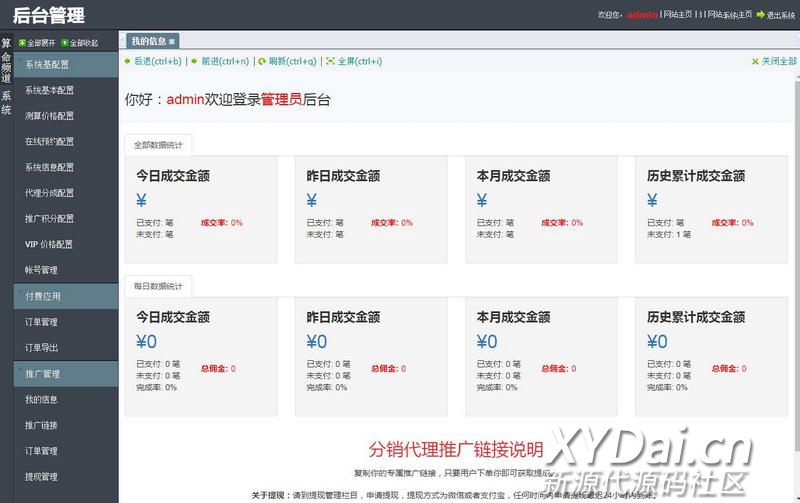800x503 pixels.
Task: Click the 刷新(ctrl+q) link
Action: click(293, 61)
